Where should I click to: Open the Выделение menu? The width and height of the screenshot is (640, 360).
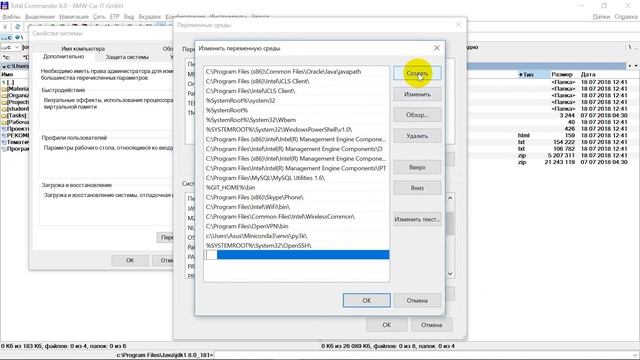[x=40, y=17]
